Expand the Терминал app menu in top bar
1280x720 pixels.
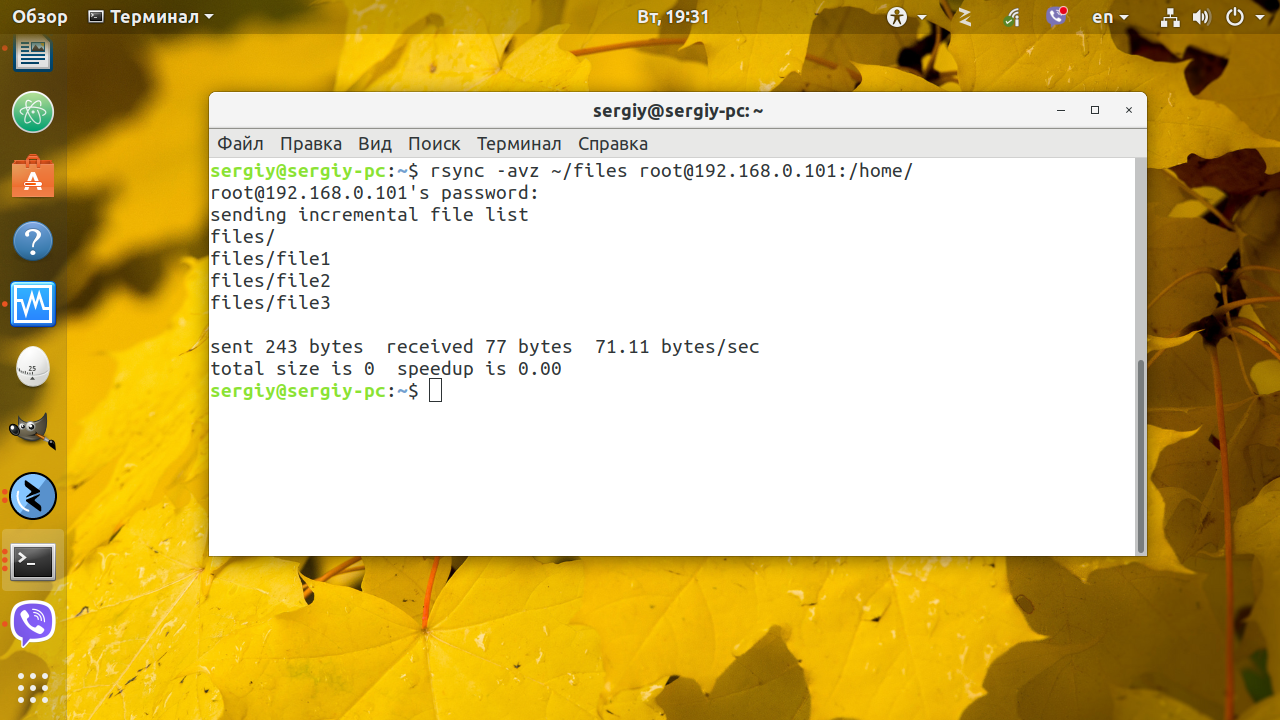151,17
